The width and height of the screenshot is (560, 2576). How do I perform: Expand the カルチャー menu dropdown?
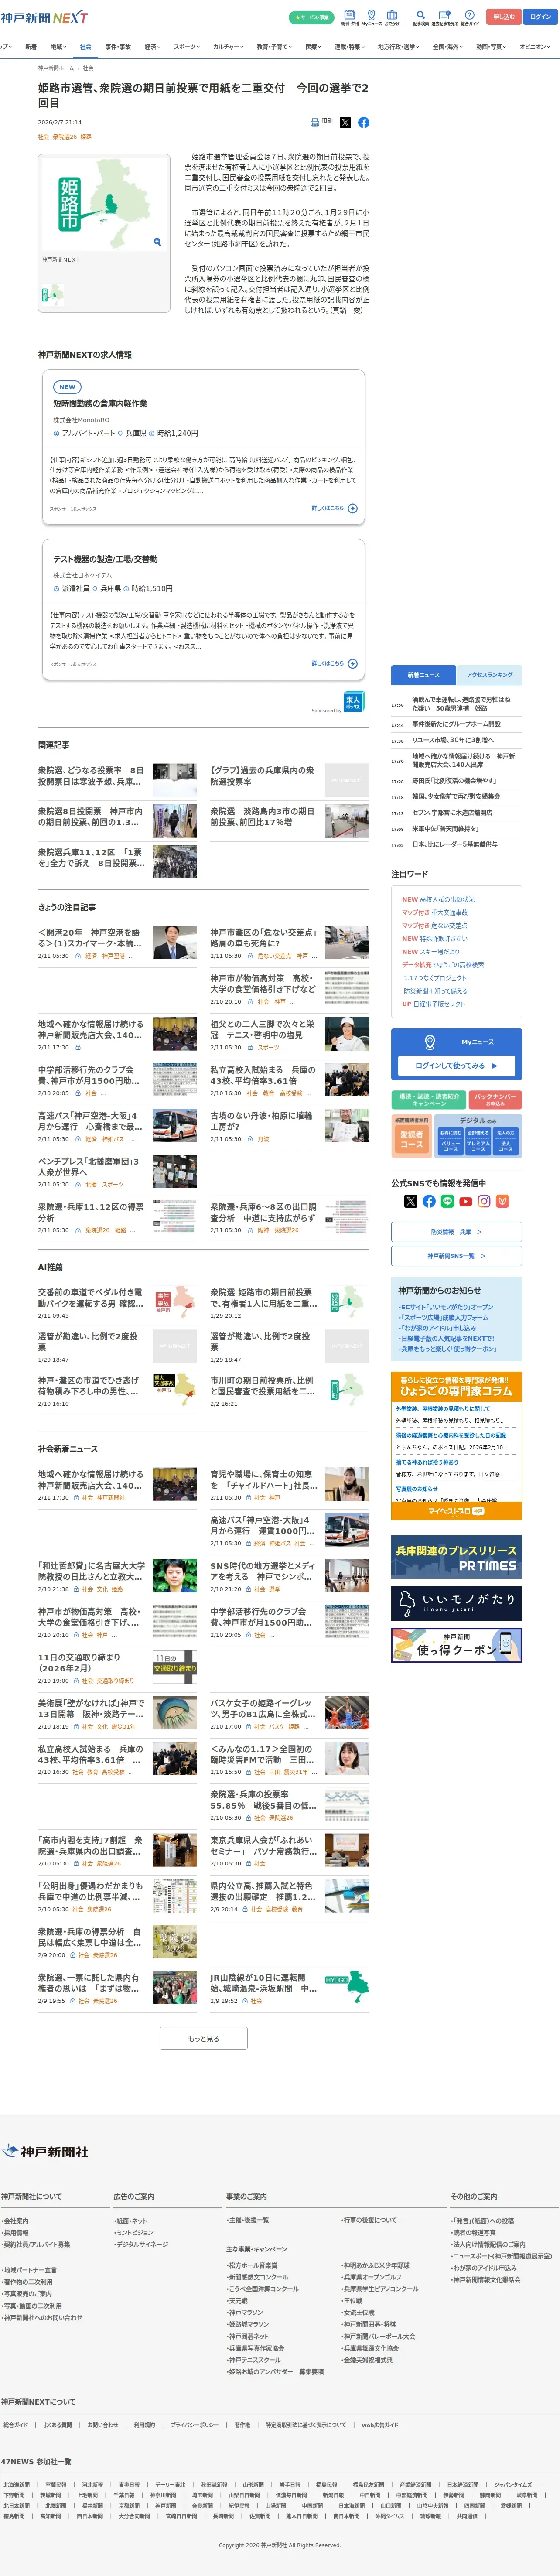228,47
